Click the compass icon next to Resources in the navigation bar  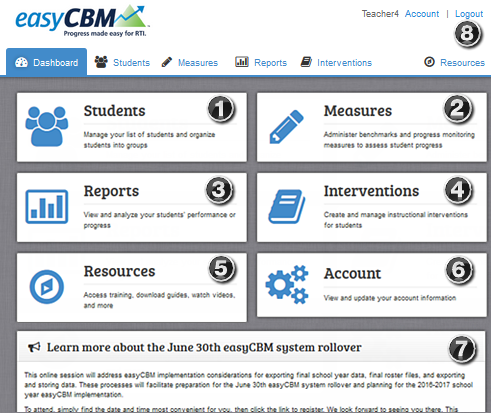[429, 62]
